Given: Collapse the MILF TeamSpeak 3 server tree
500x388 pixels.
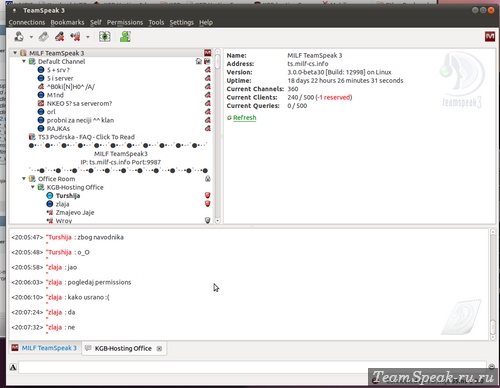Looking at the screenshot, I should click(x=15, y=53).
